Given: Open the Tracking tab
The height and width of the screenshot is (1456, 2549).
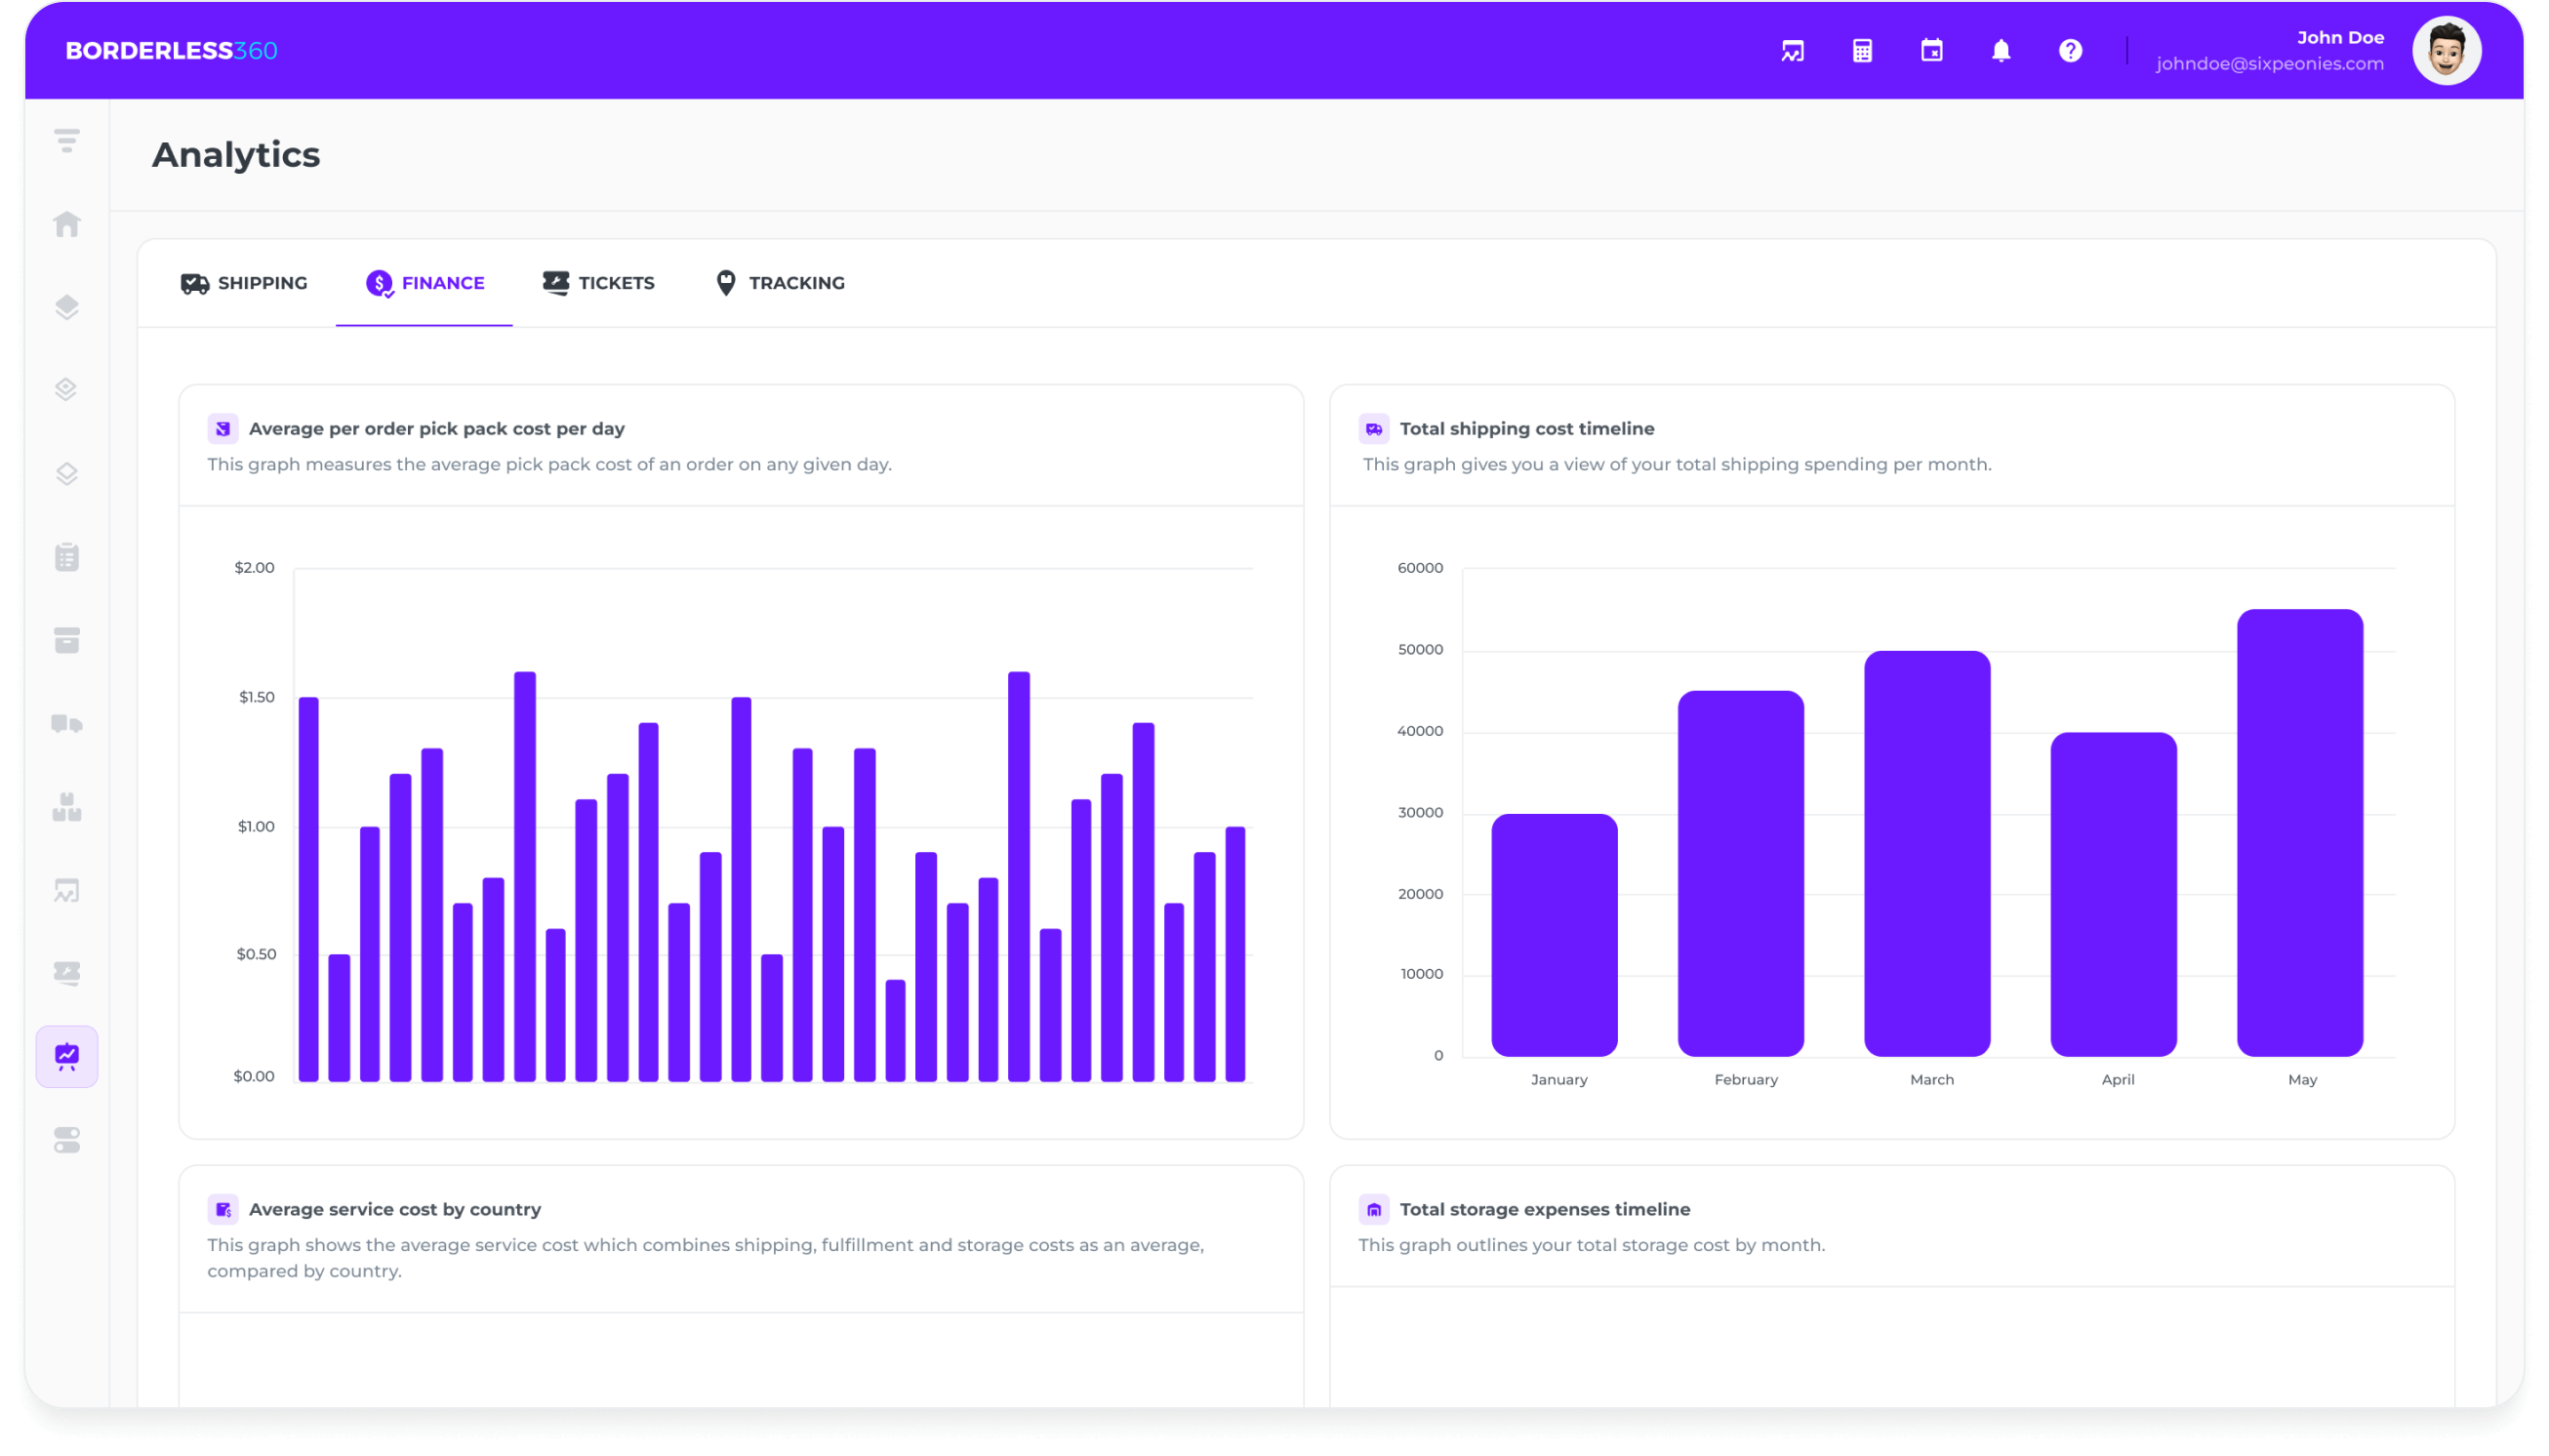Looking at the screenshot, I should click(x=780, y=283).
